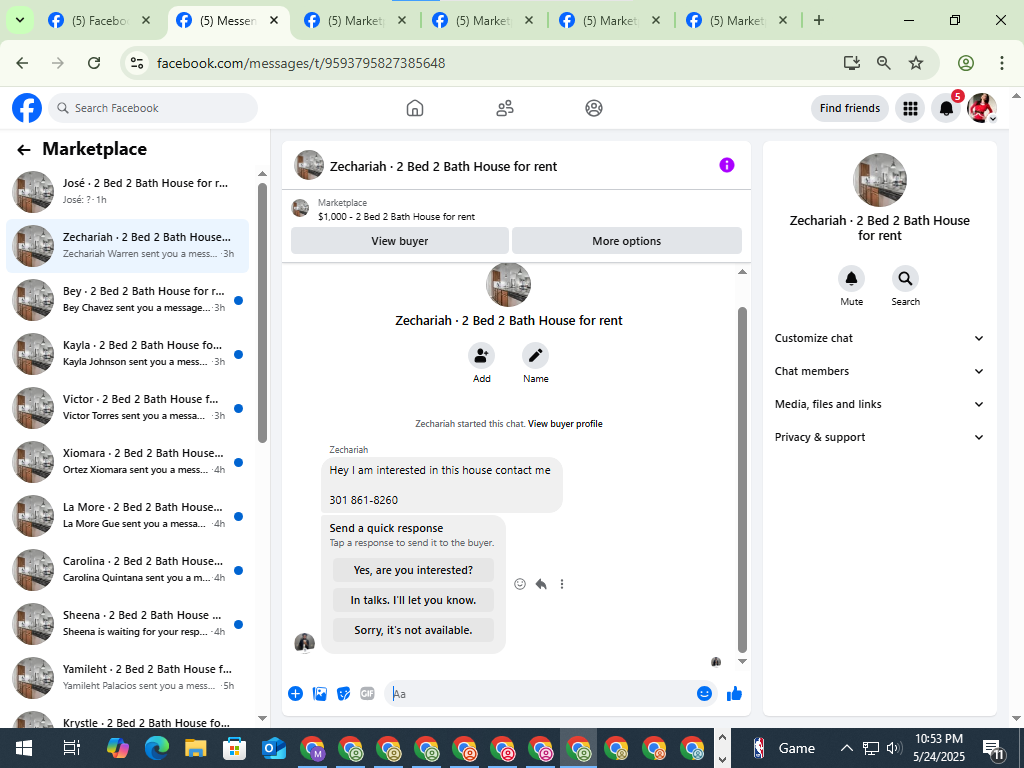
Task: Open Outlook from the taskbar
Action: [274, 748]
